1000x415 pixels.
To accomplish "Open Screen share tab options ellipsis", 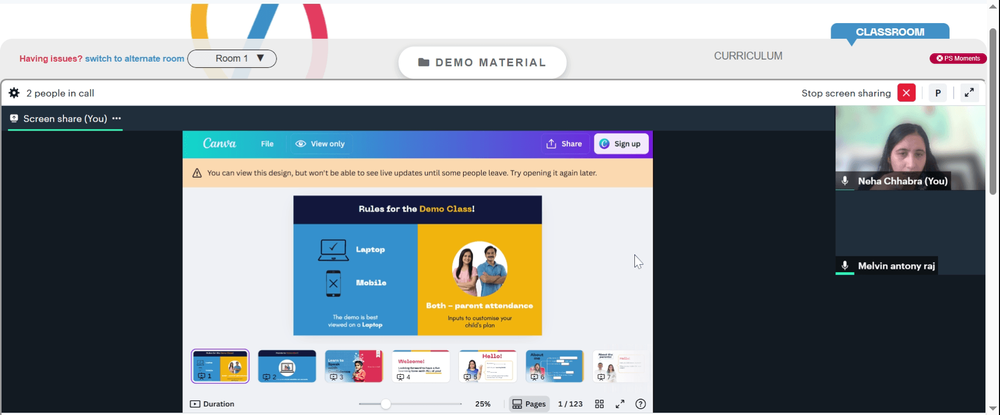I will pos(117,119).
